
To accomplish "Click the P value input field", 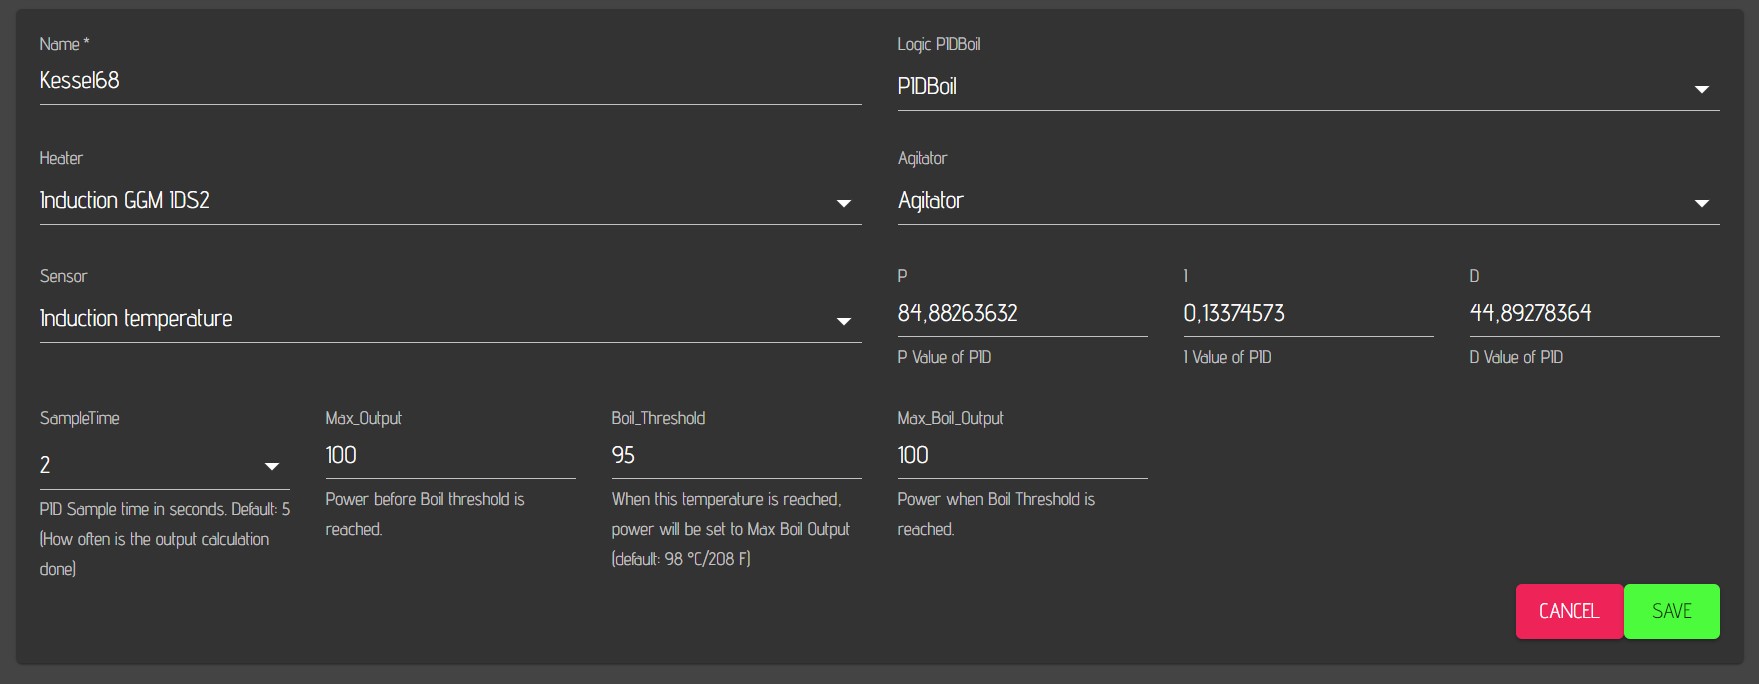I will pos(1021,314).
